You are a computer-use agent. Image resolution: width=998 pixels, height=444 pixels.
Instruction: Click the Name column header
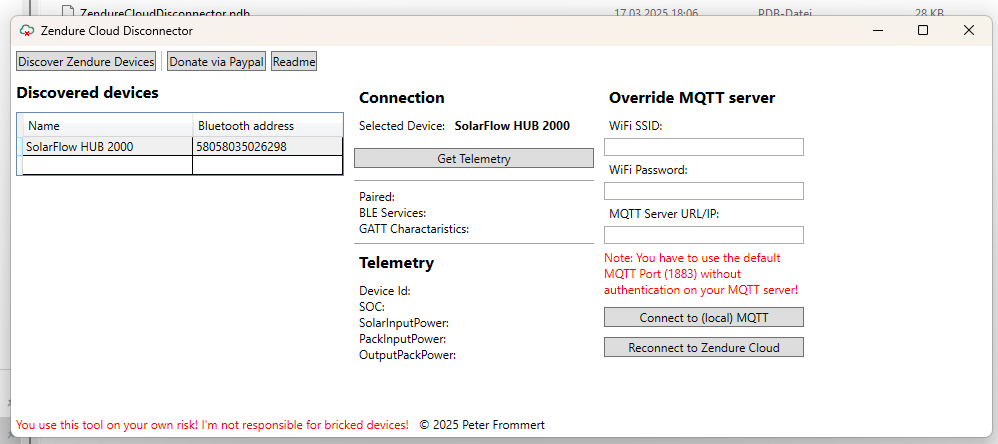(108, 125)
